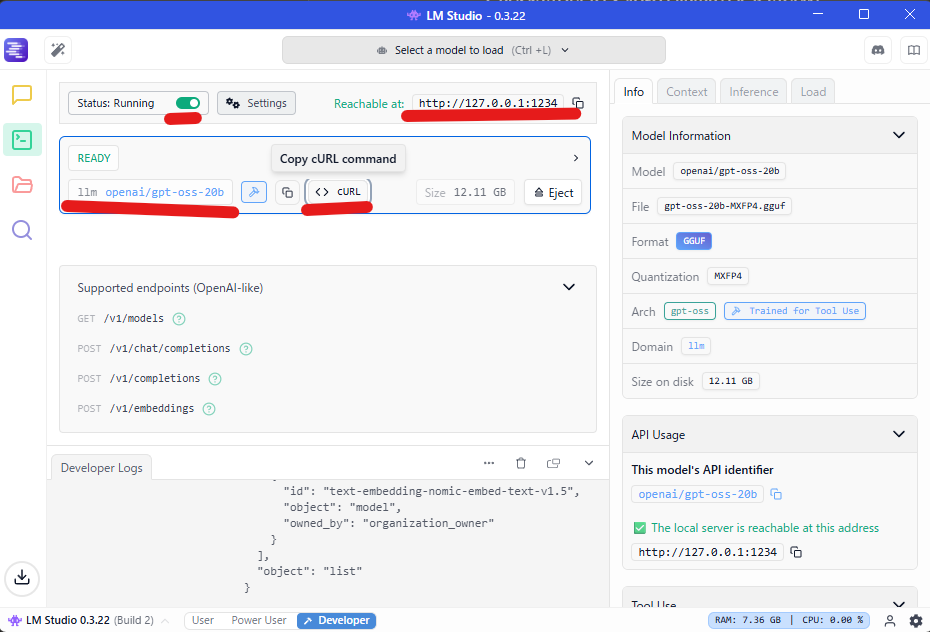
Task: Switch to Power User mode
Action: pos(258,620)
